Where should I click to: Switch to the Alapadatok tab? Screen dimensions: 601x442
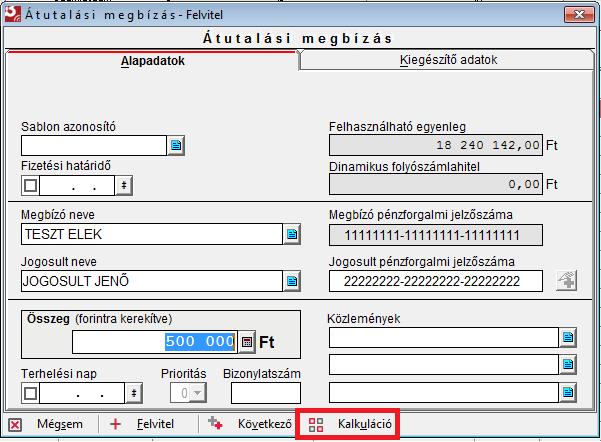pyautogui.click(x=153, y=61)
